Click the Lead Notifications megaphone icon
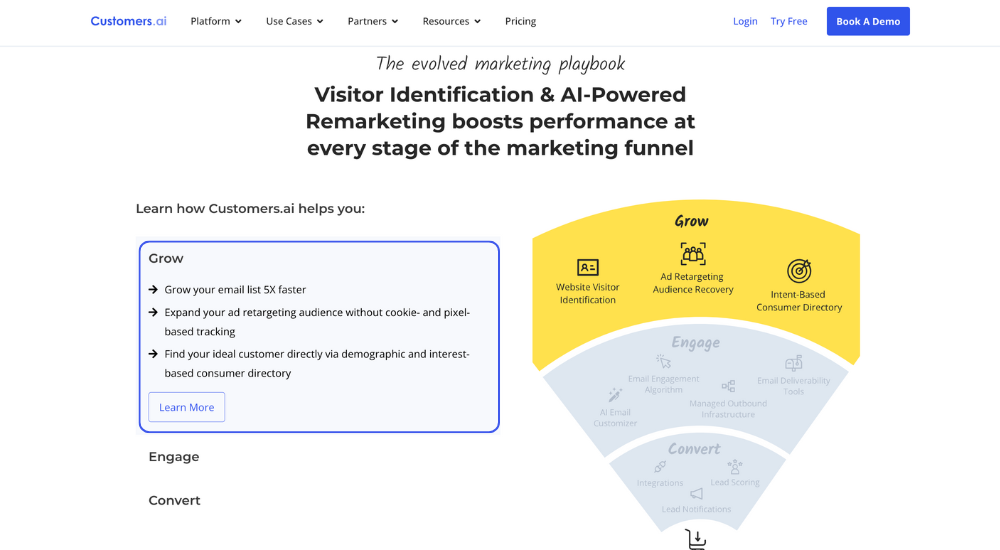 [x=696, y=494]
